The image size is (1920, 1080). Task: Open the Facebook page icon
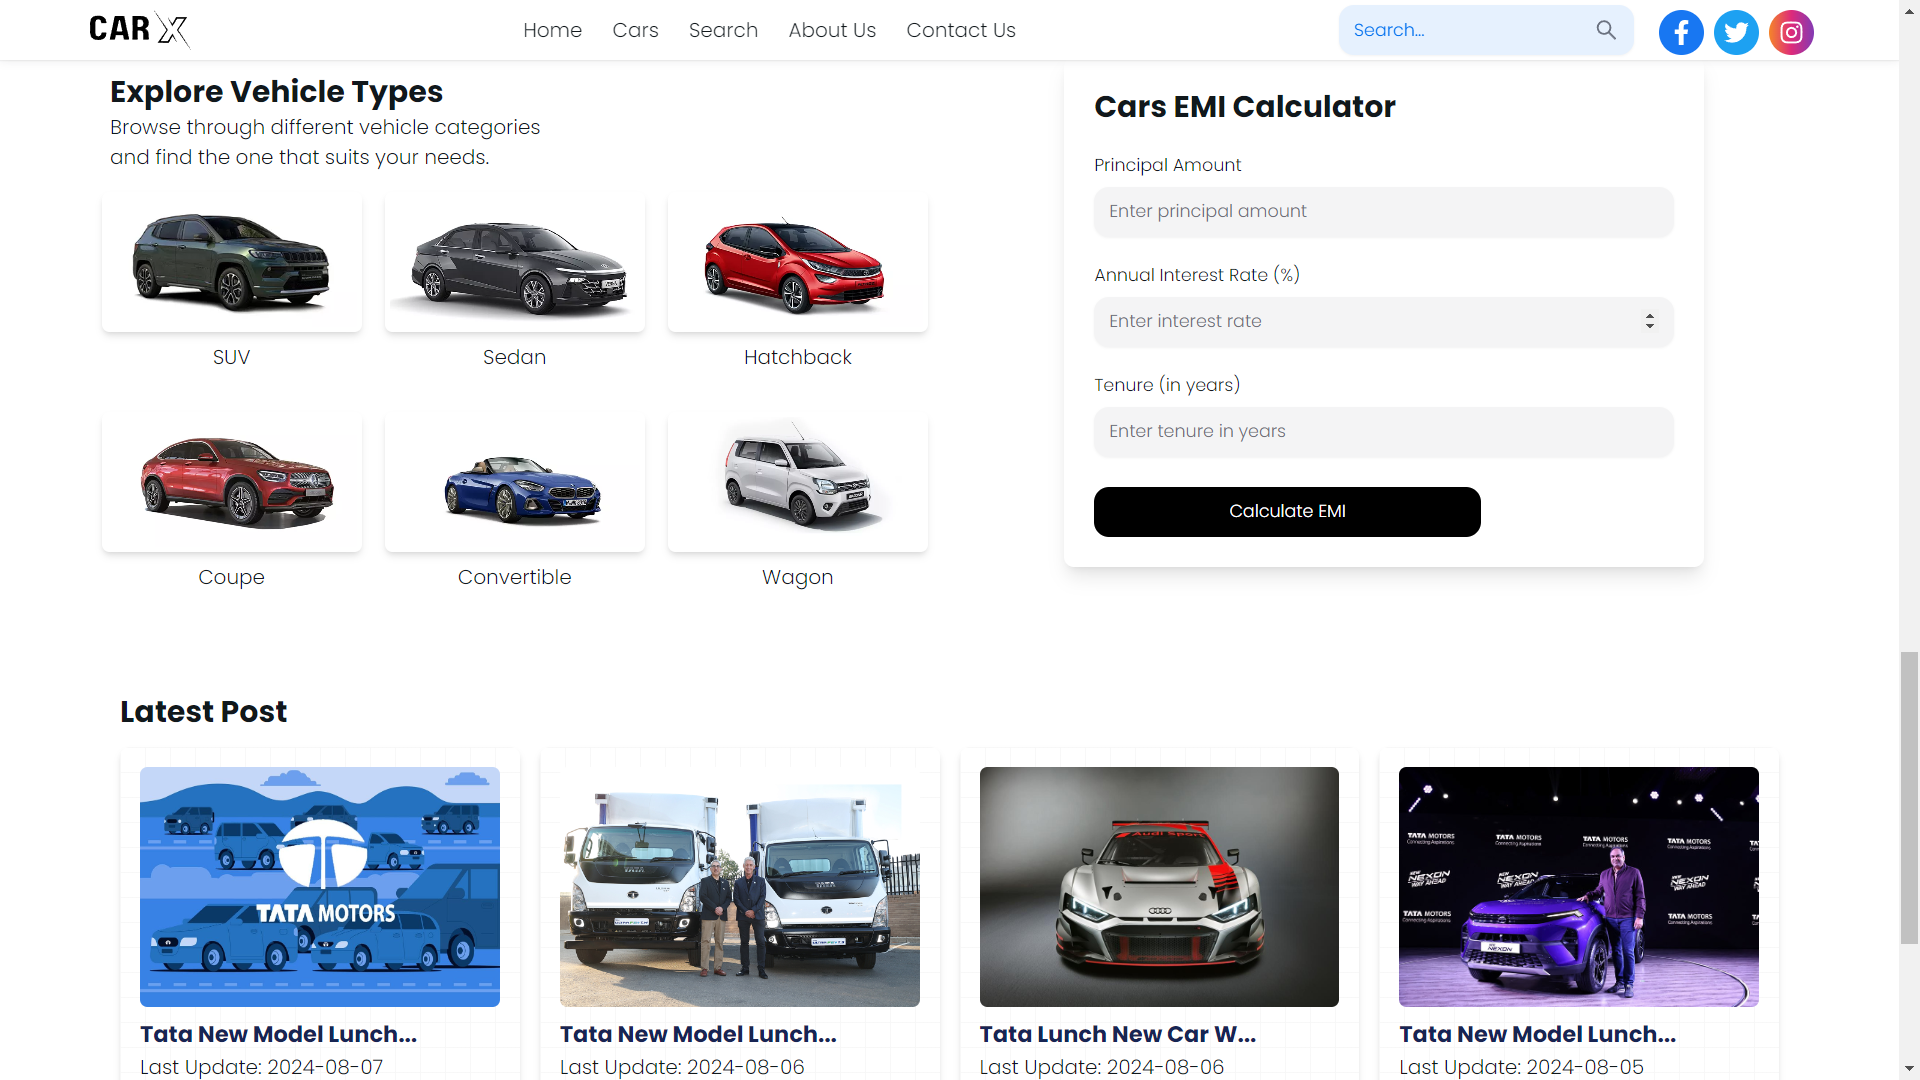1680,32
